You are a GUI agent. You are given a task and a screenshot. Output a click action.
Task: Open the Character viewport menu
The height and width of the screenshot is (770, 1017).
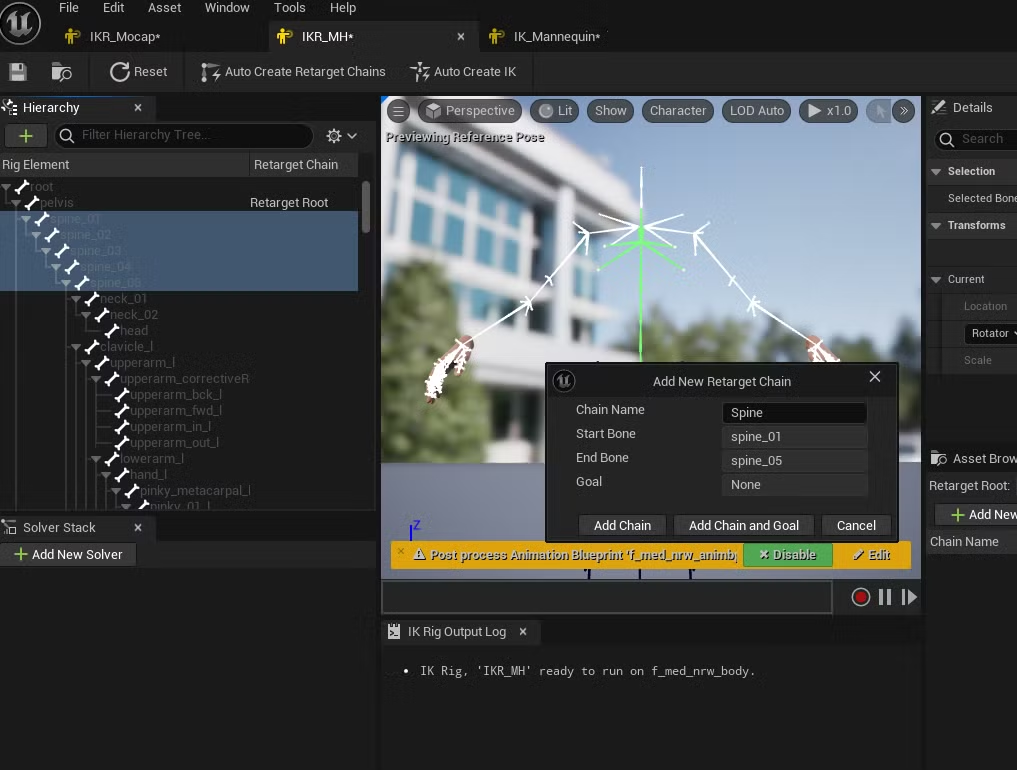tap(678, 111)
